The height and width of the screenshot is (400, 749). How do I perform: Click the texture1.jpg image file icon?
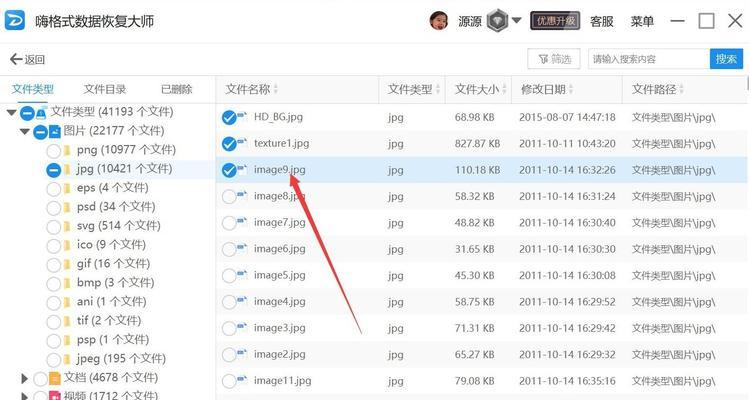tap(242, 142)
